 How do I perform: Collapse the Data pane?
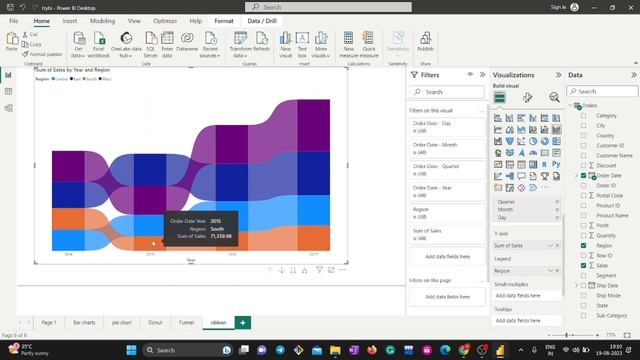(634, 75)
